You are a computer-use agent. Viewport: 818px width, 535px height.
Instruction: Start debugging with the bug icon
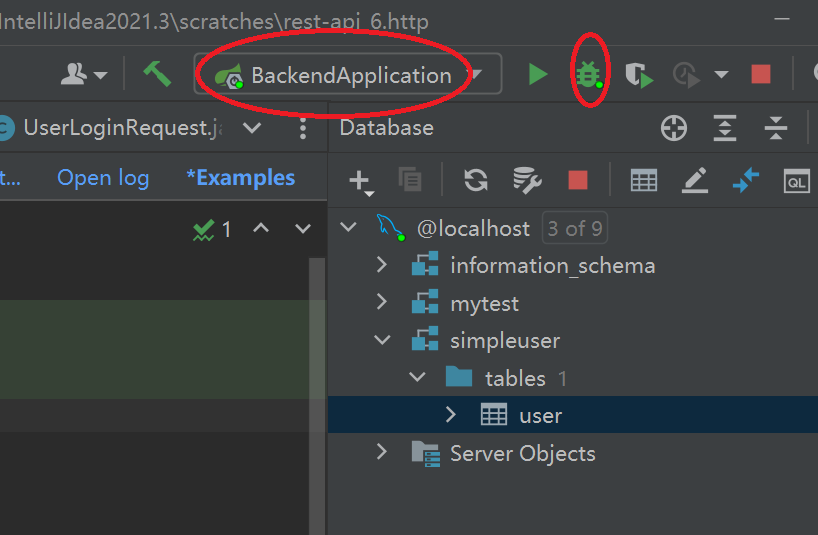coord(589,75)
